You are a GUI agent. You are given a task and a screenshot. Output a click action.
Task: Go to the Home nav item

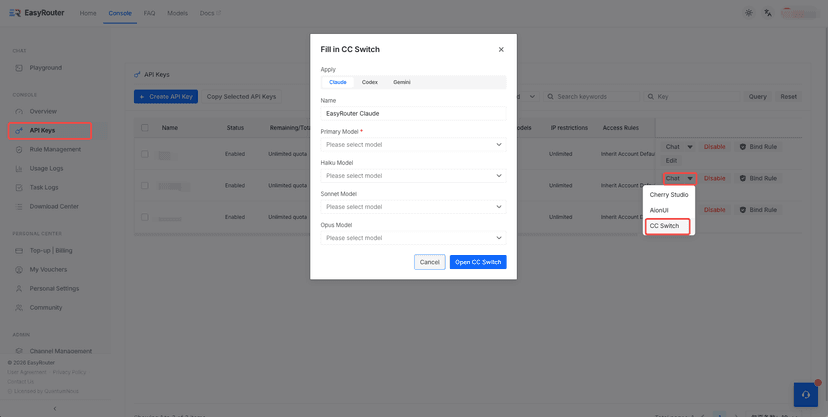(88, 13)
